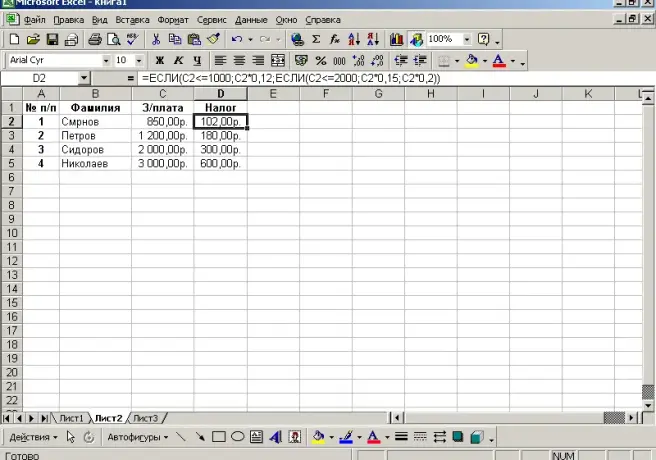The width and height of the screenshot is (656, 460).
Task: Switch to the Лист3 sheet tab
Action: 145,417
